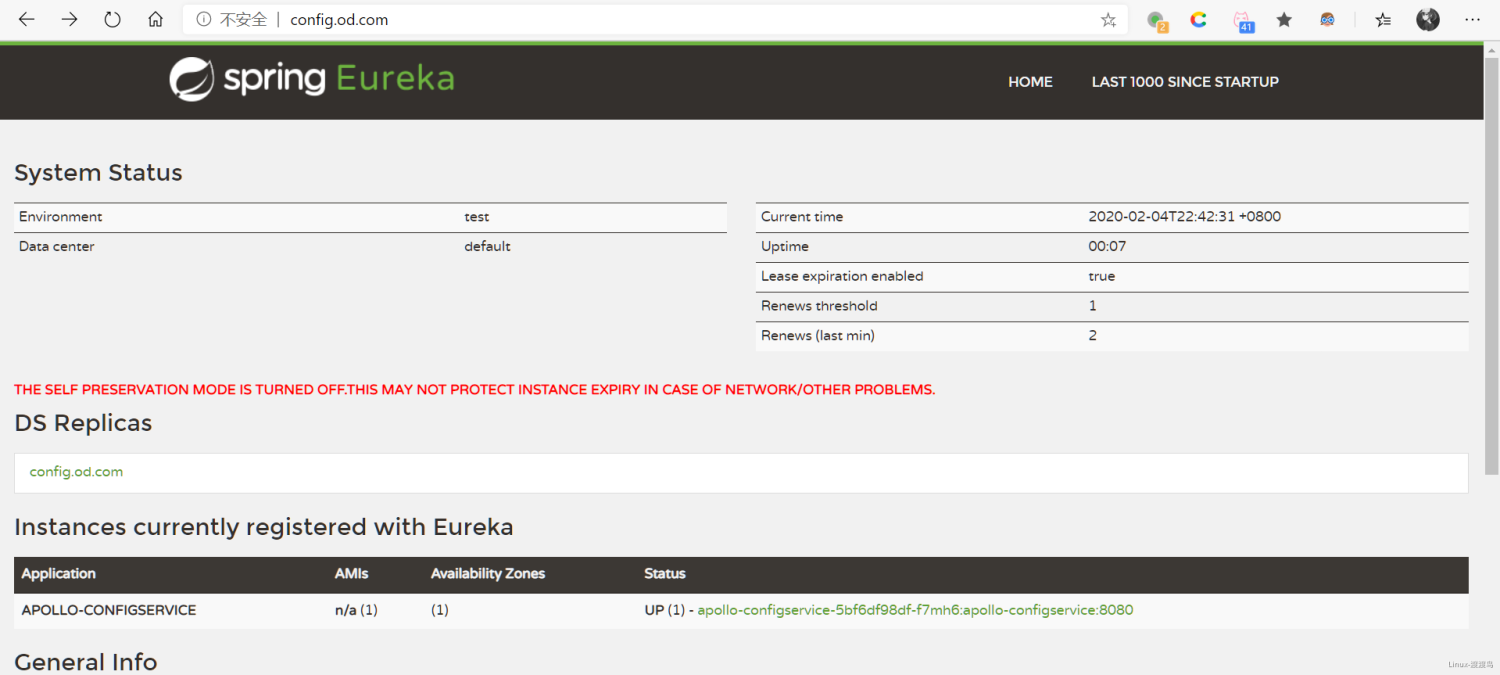Go forward with the browser forward arrow
Image resolution: width=1500 pixels, height=675 pixels.
pos(69,20)
